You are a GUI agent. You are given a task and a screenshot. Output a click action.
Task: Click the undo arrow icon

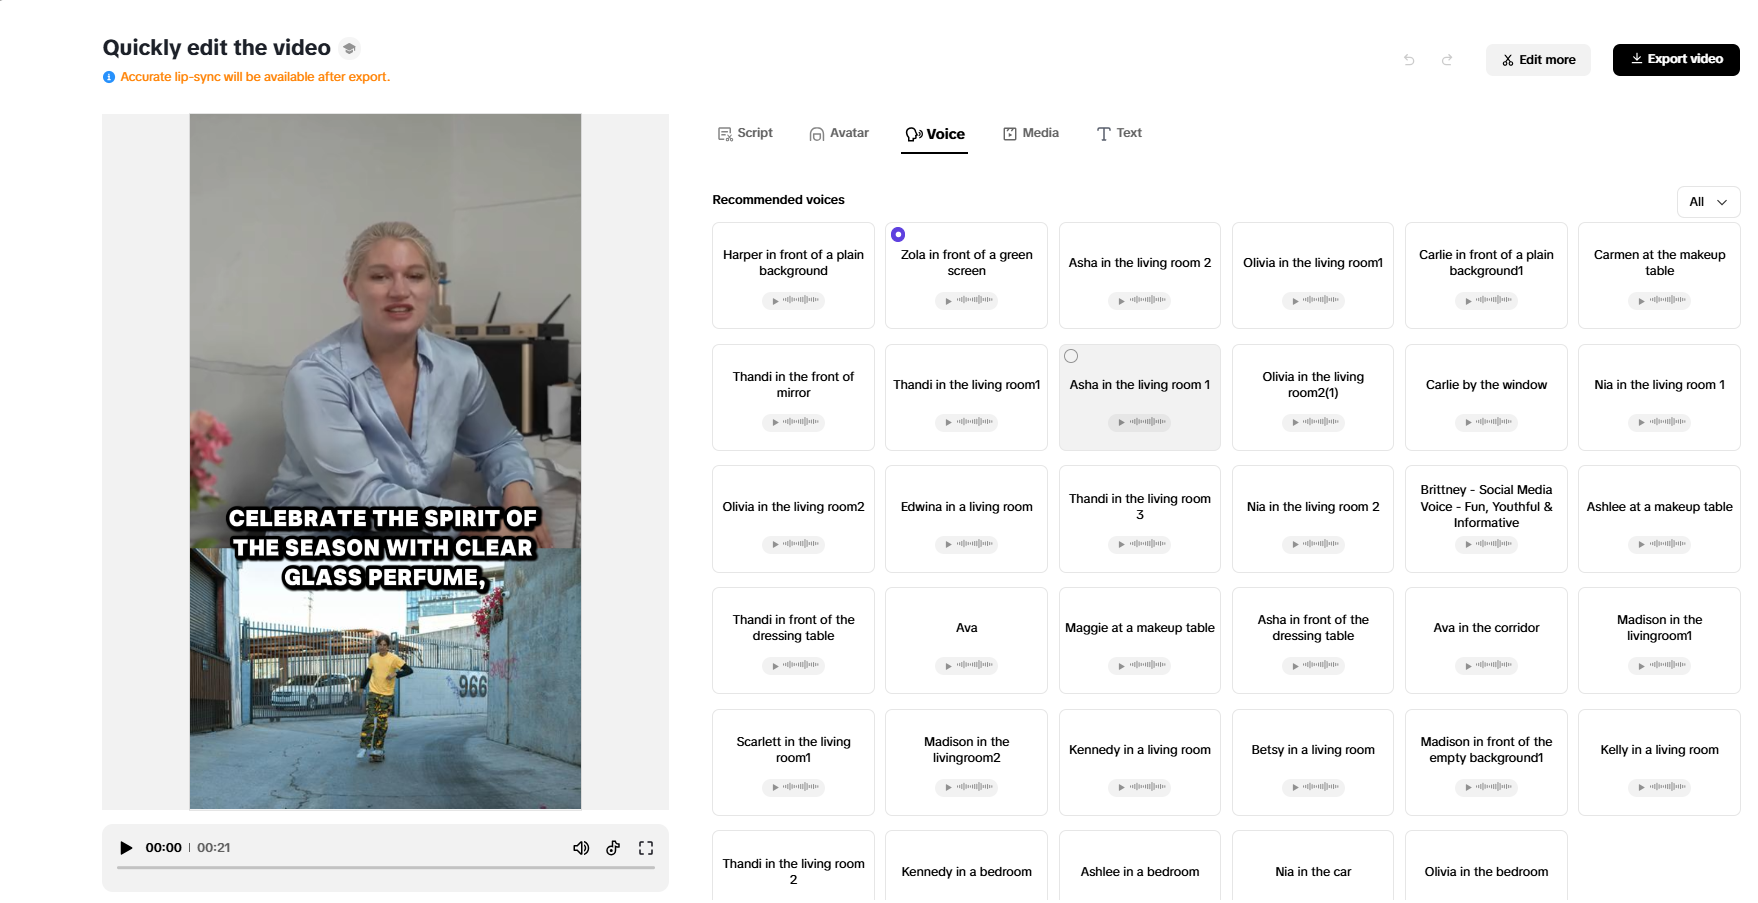tap(1409, 60)
